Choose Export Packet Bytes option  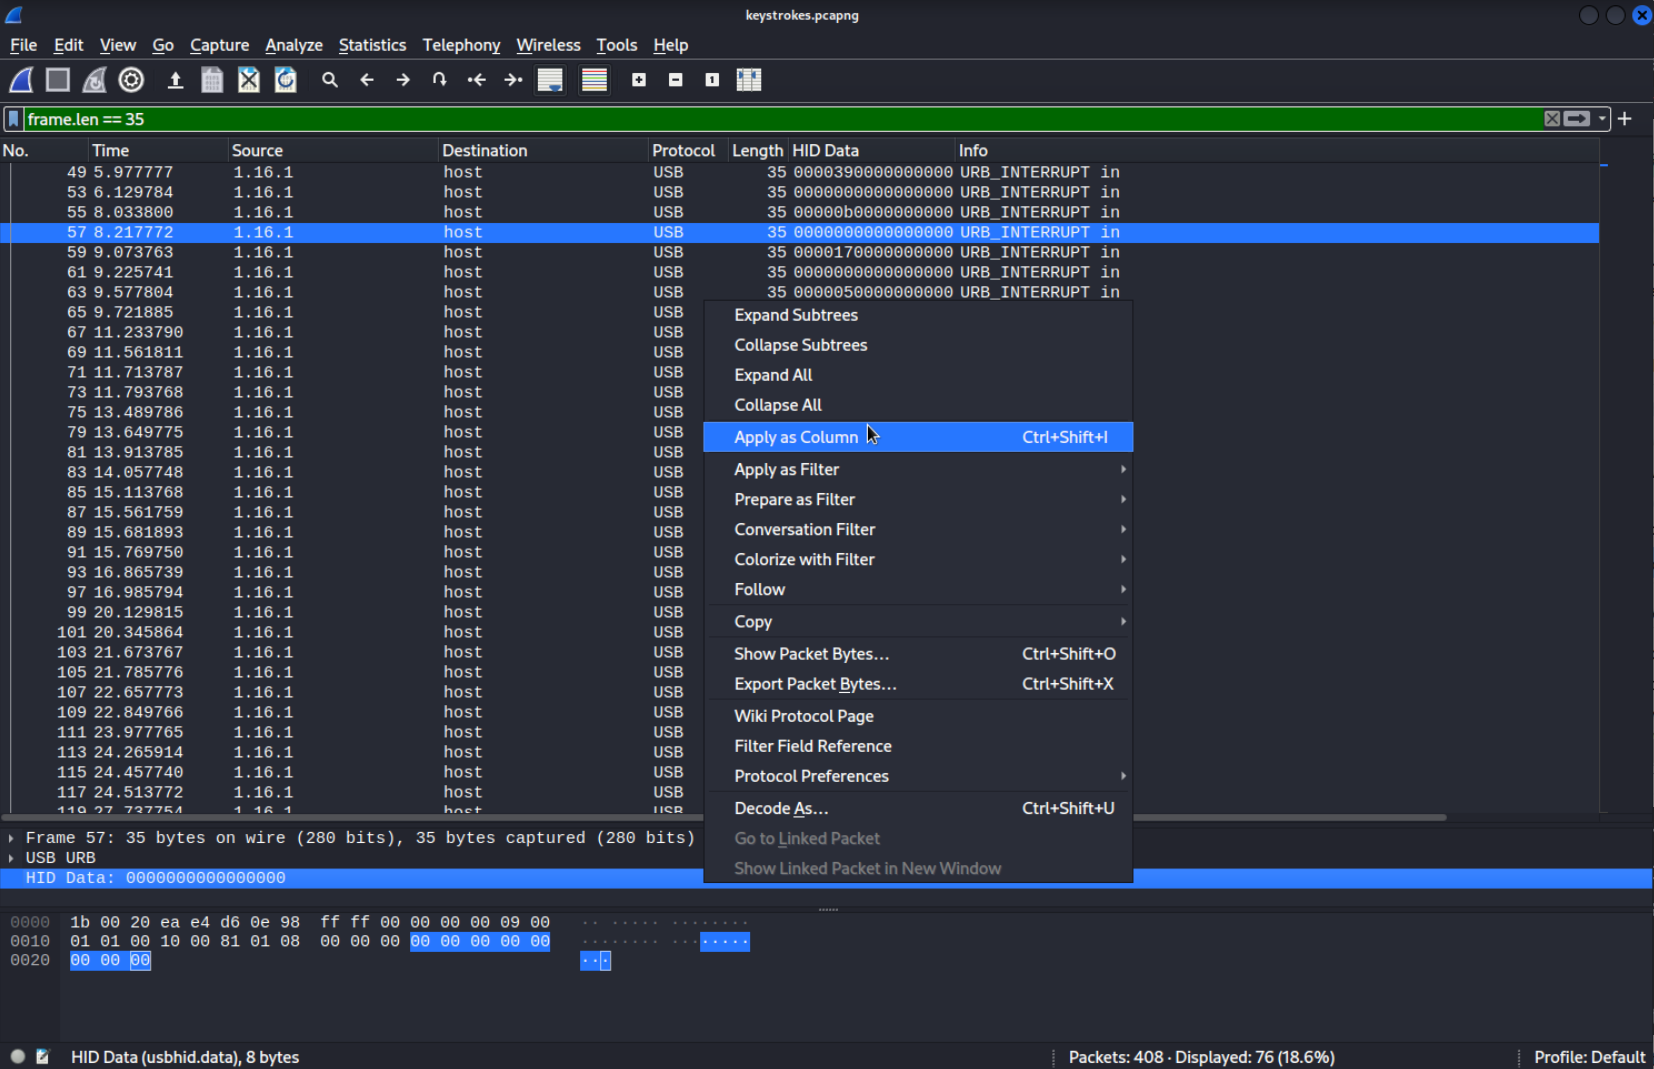pyautogui.click(x=918, y=684)
